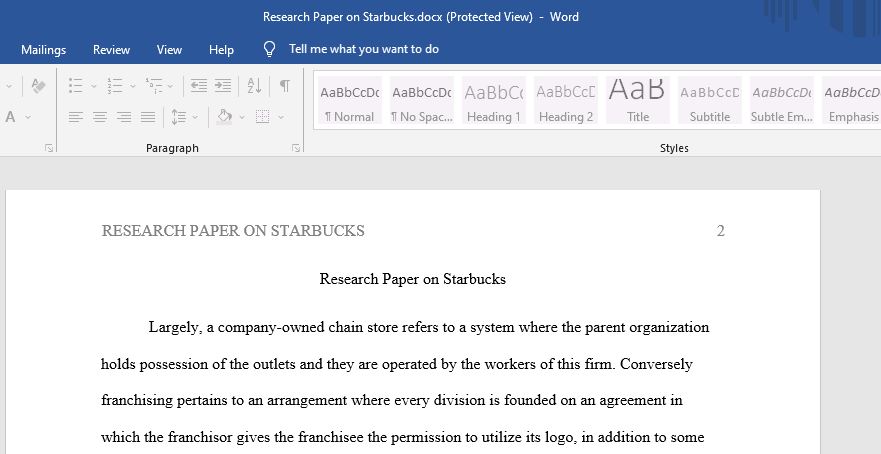Click the Clear All Formatting eraser icon
Screen dimensions: 881x454
tap(38, 85)
